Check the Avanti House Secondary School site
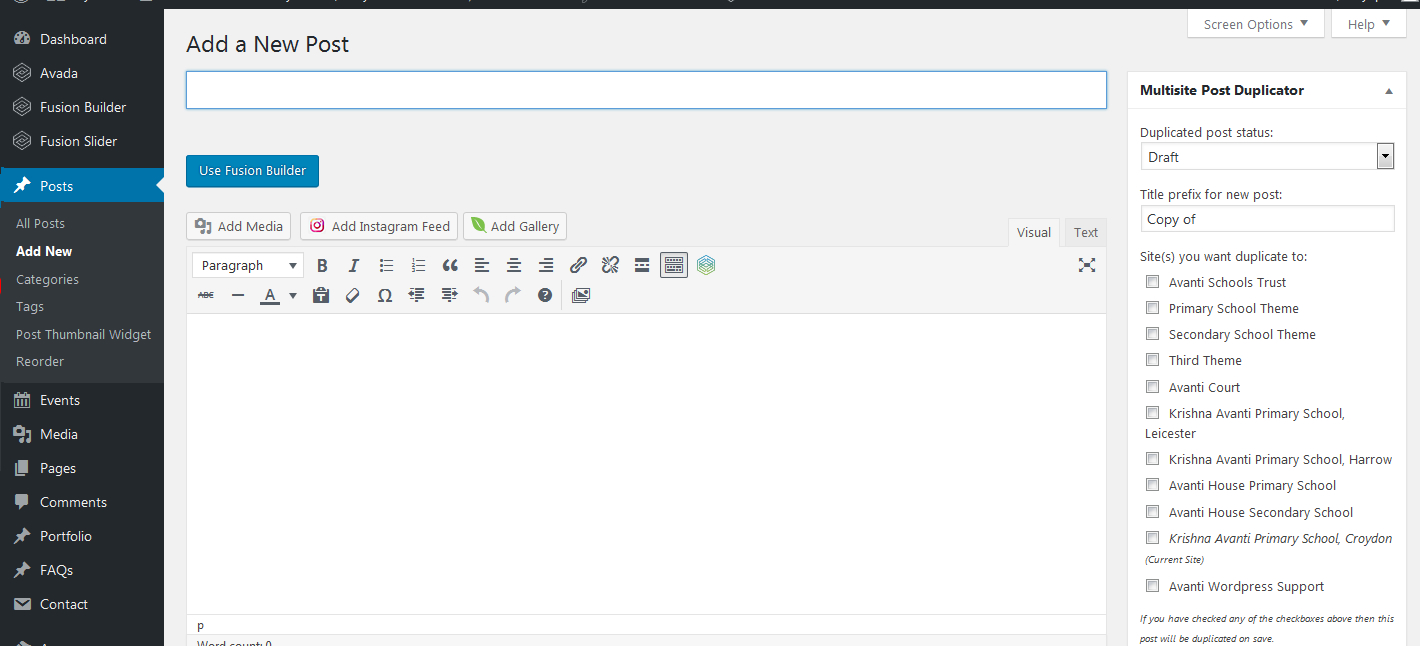Image resolution: width=1420 pixels, height=646 pixels. pos(1153,511)
